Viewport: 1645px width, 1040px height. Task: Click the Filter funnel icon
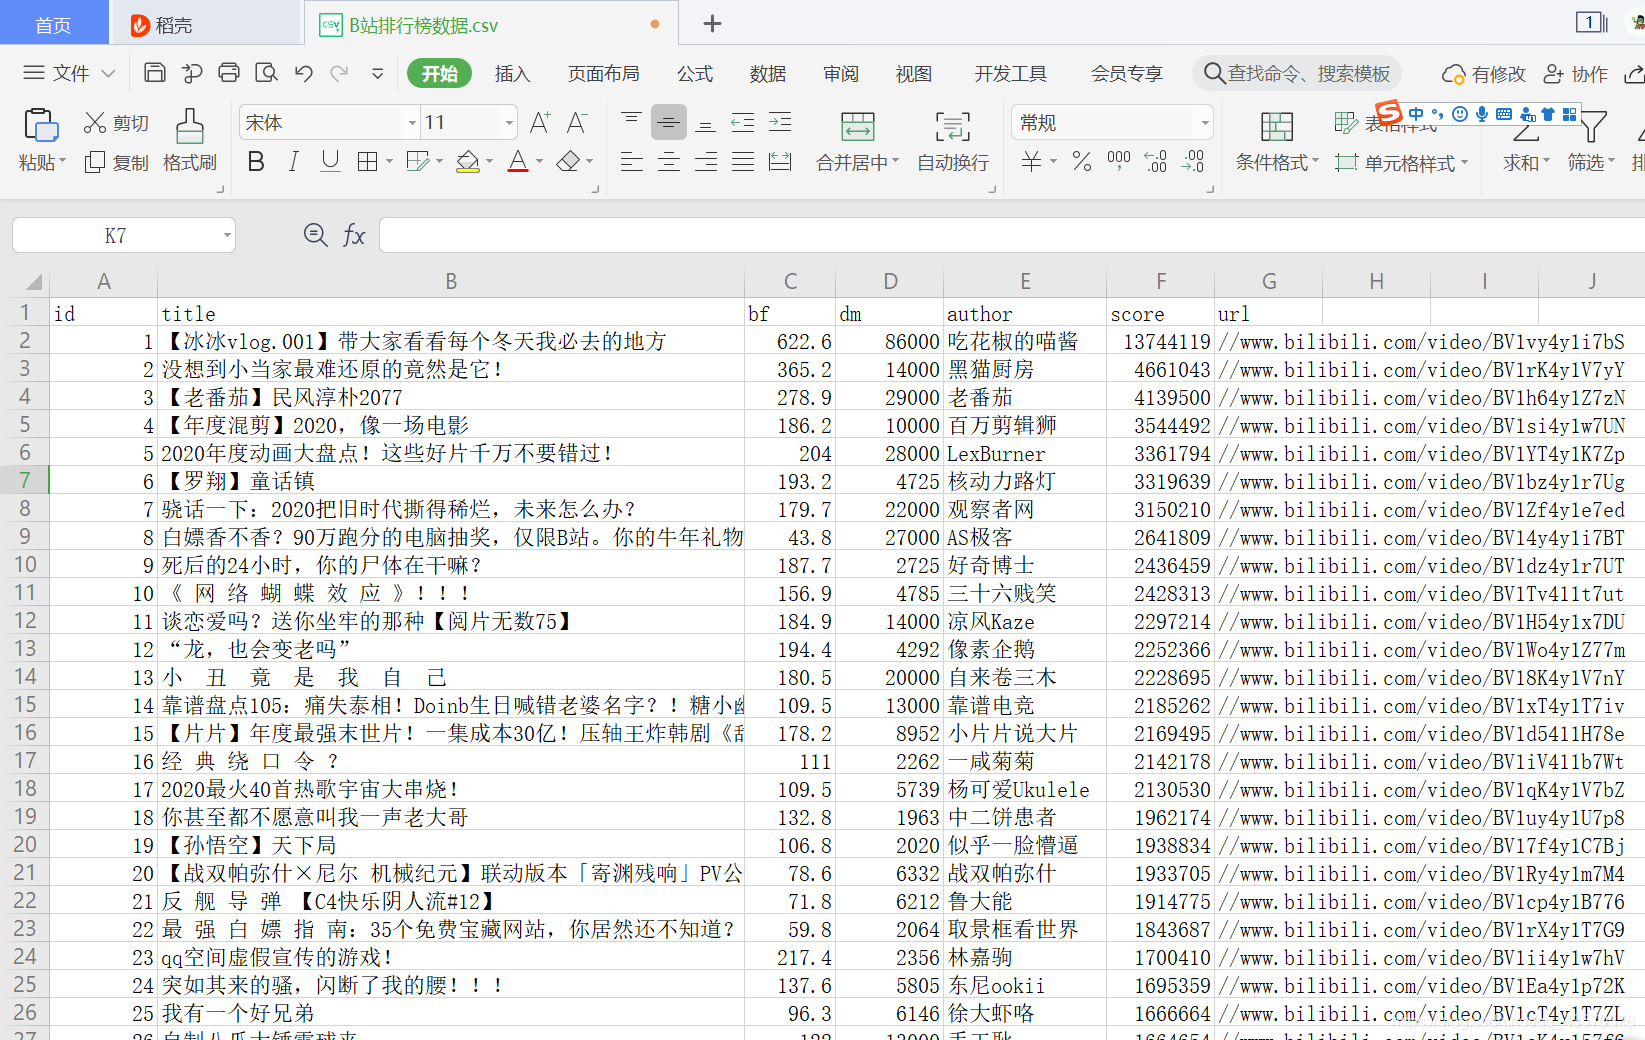coord(1592,127)
